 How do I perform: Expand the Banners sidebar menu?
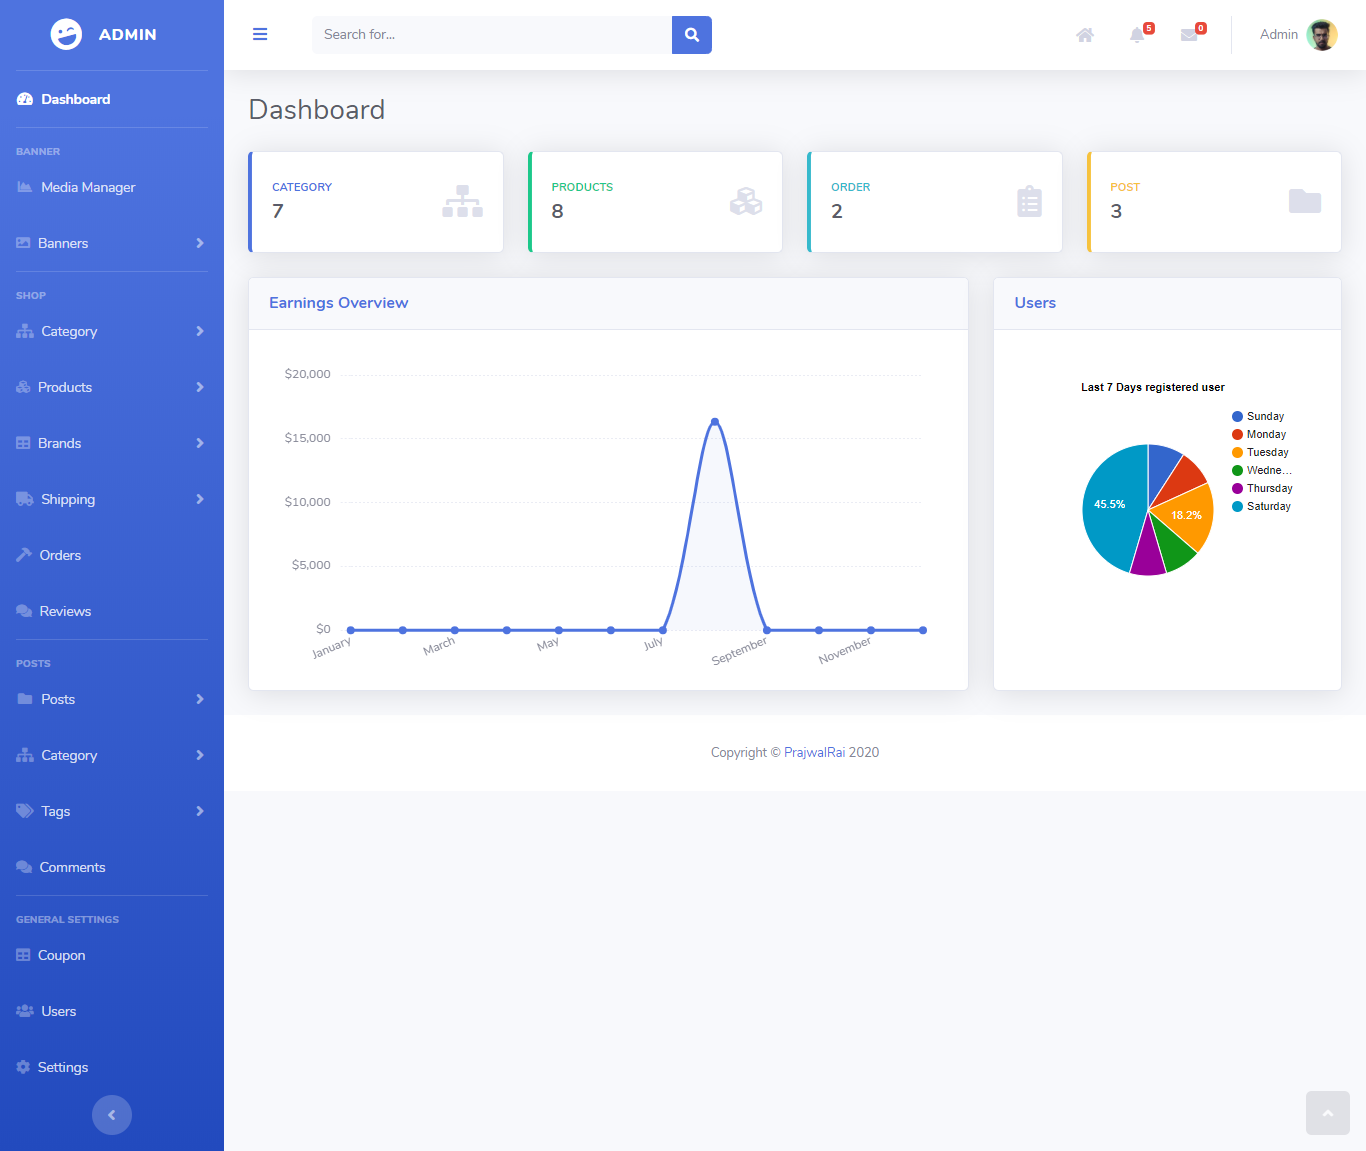[x=64, y=243]
